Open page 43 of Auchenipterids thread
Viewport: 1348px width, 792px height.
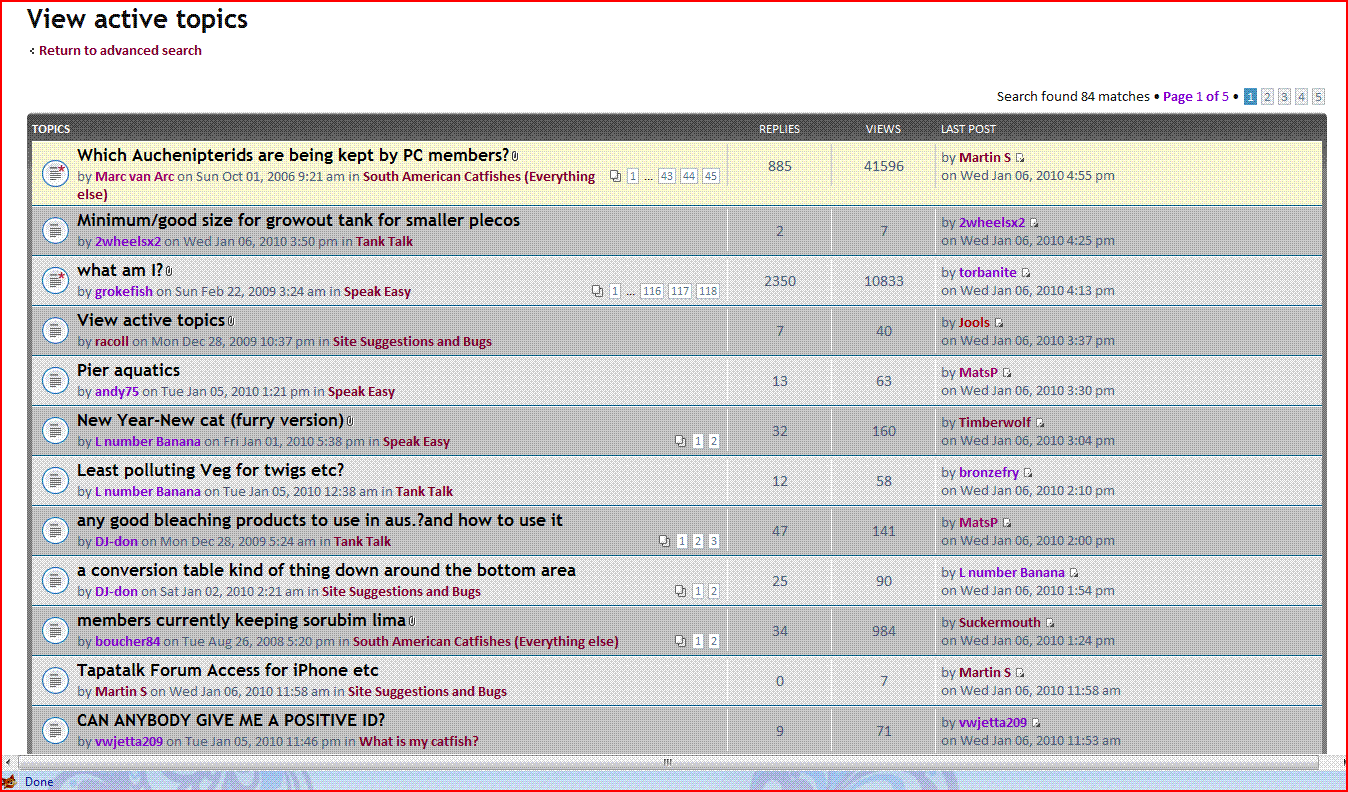667,176
